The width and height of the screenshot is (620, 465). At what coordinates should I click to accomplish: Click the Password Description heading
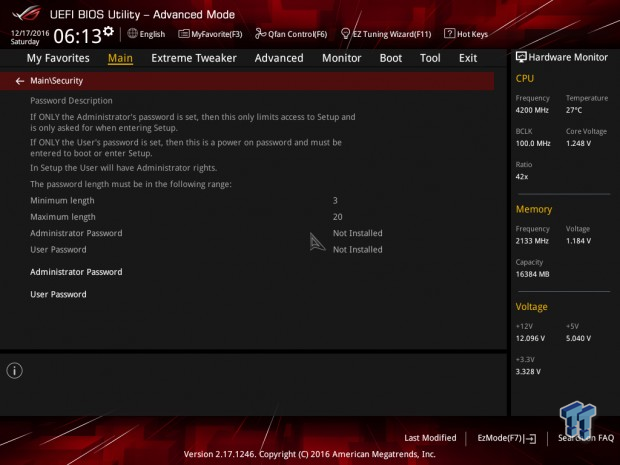pos(71,101)
